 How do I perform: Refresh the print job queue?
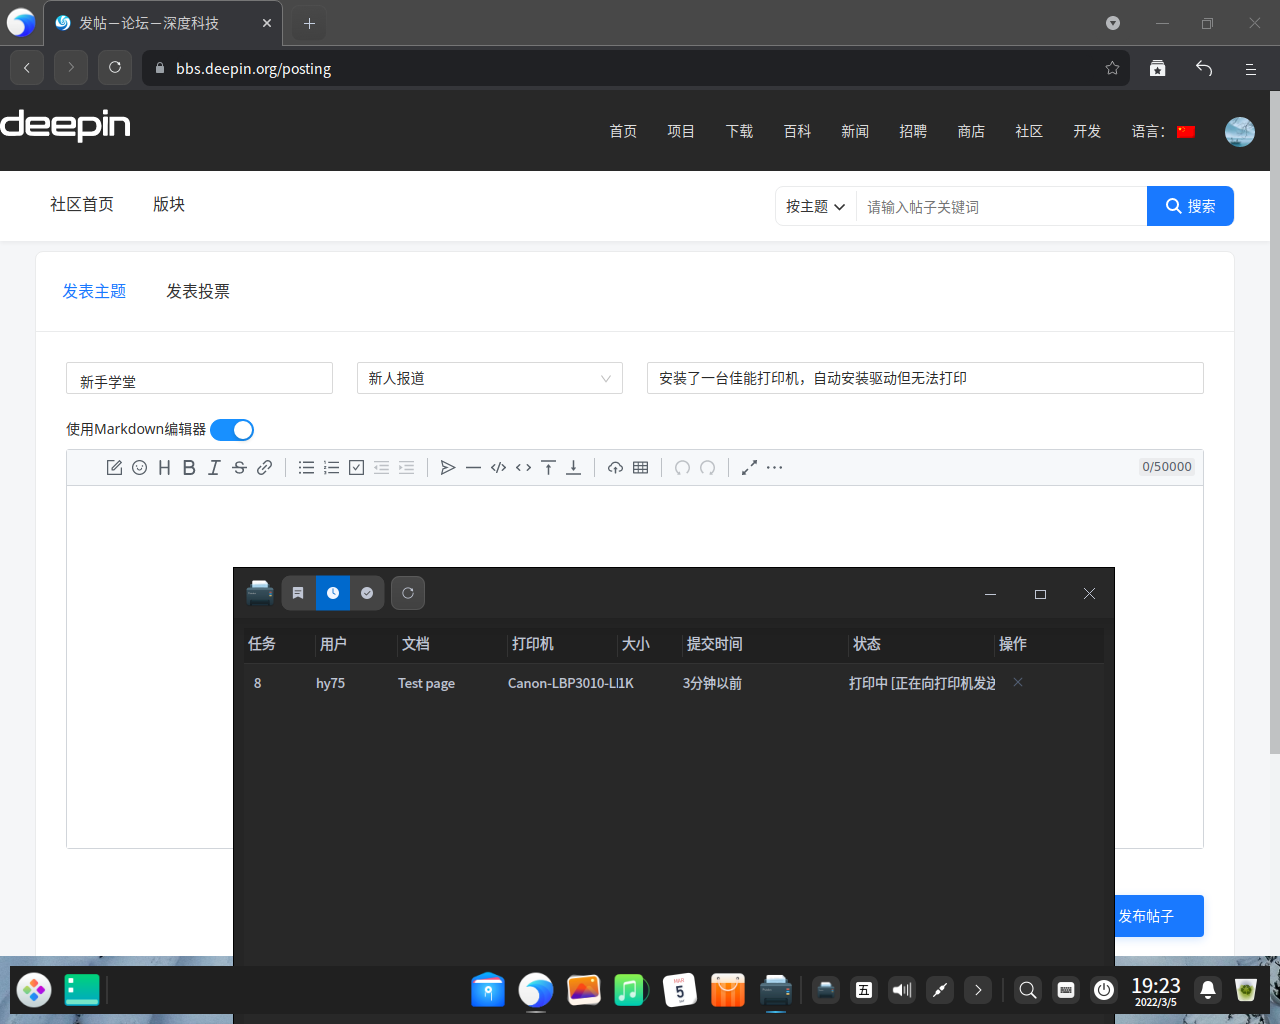point(408,592)
